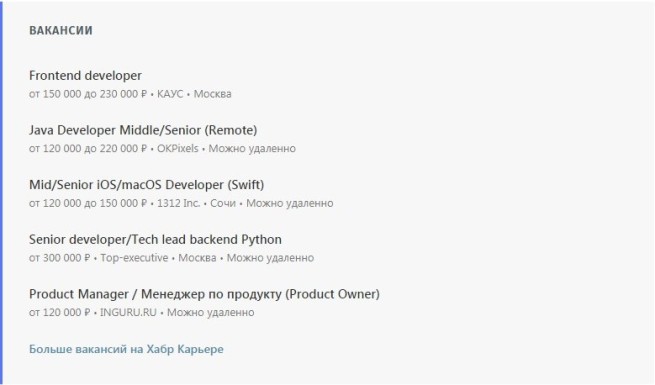
Task: Click company name INGURU.RU
Action: pos(128,313)
